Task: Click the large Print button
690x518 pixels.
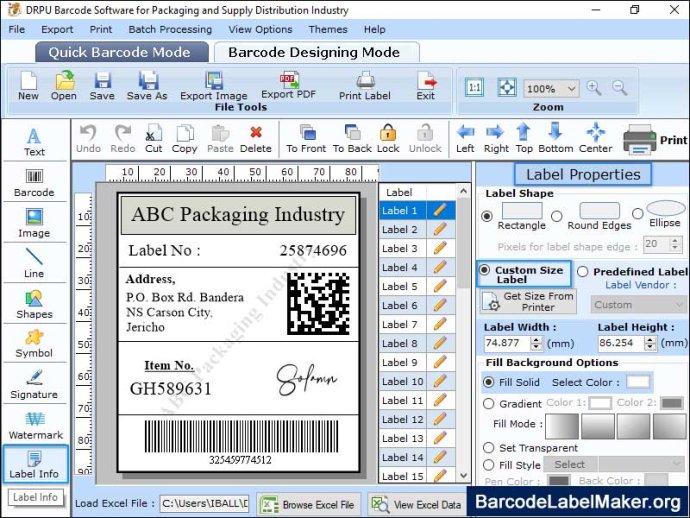Action: coord(655,140)
